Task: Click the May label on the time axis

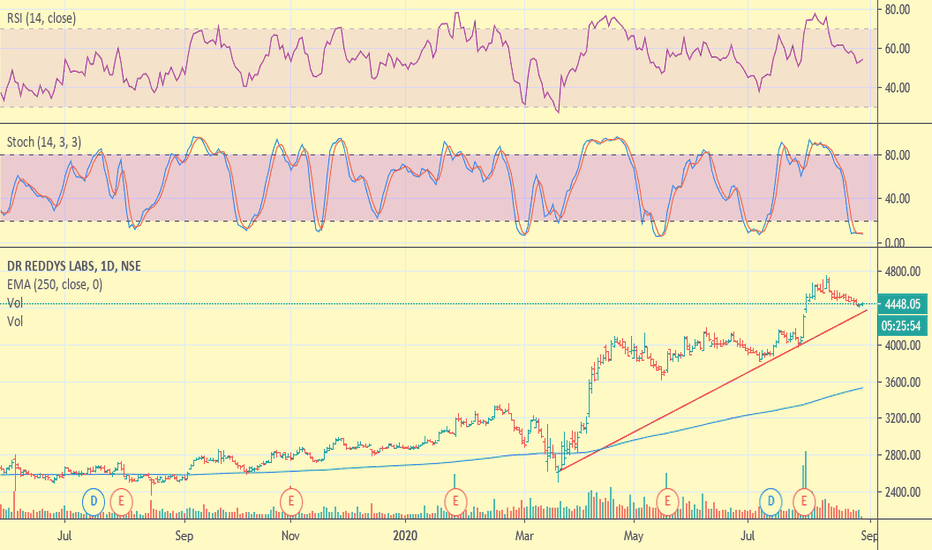Action: (x=634, y=536)
